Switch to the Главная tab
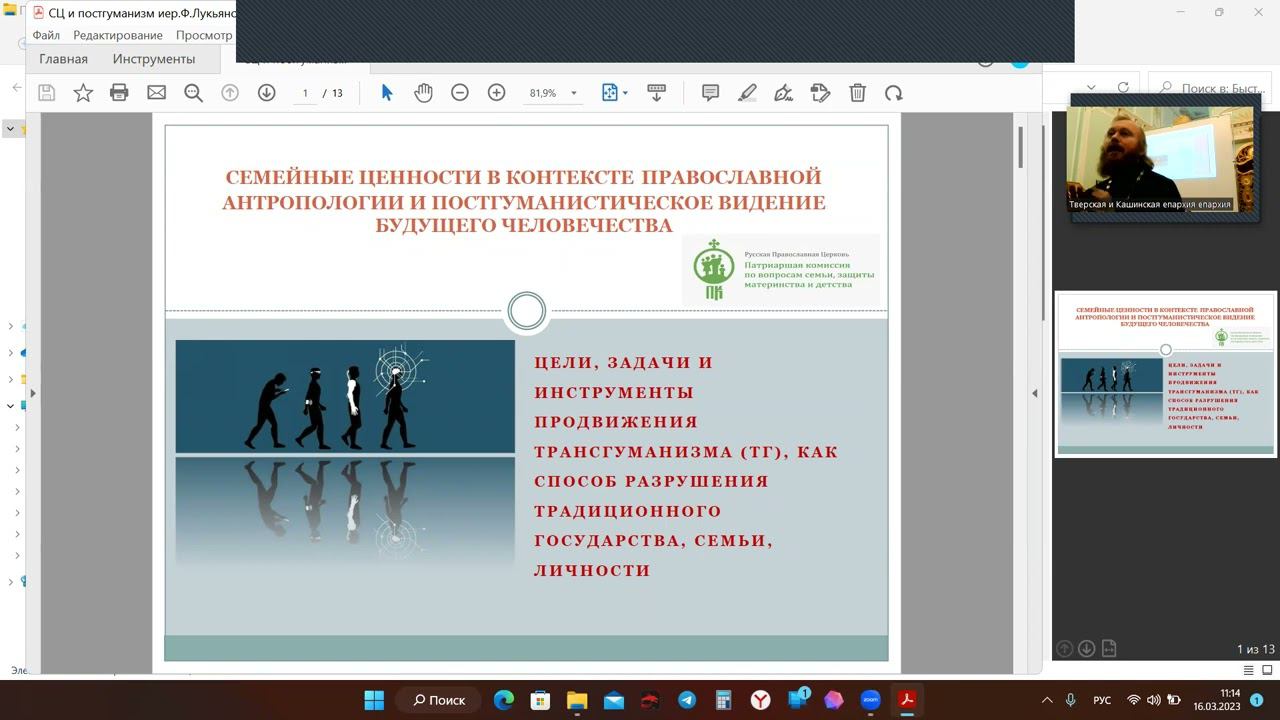This screenshot has width=1280, height=720. [63, 59]
